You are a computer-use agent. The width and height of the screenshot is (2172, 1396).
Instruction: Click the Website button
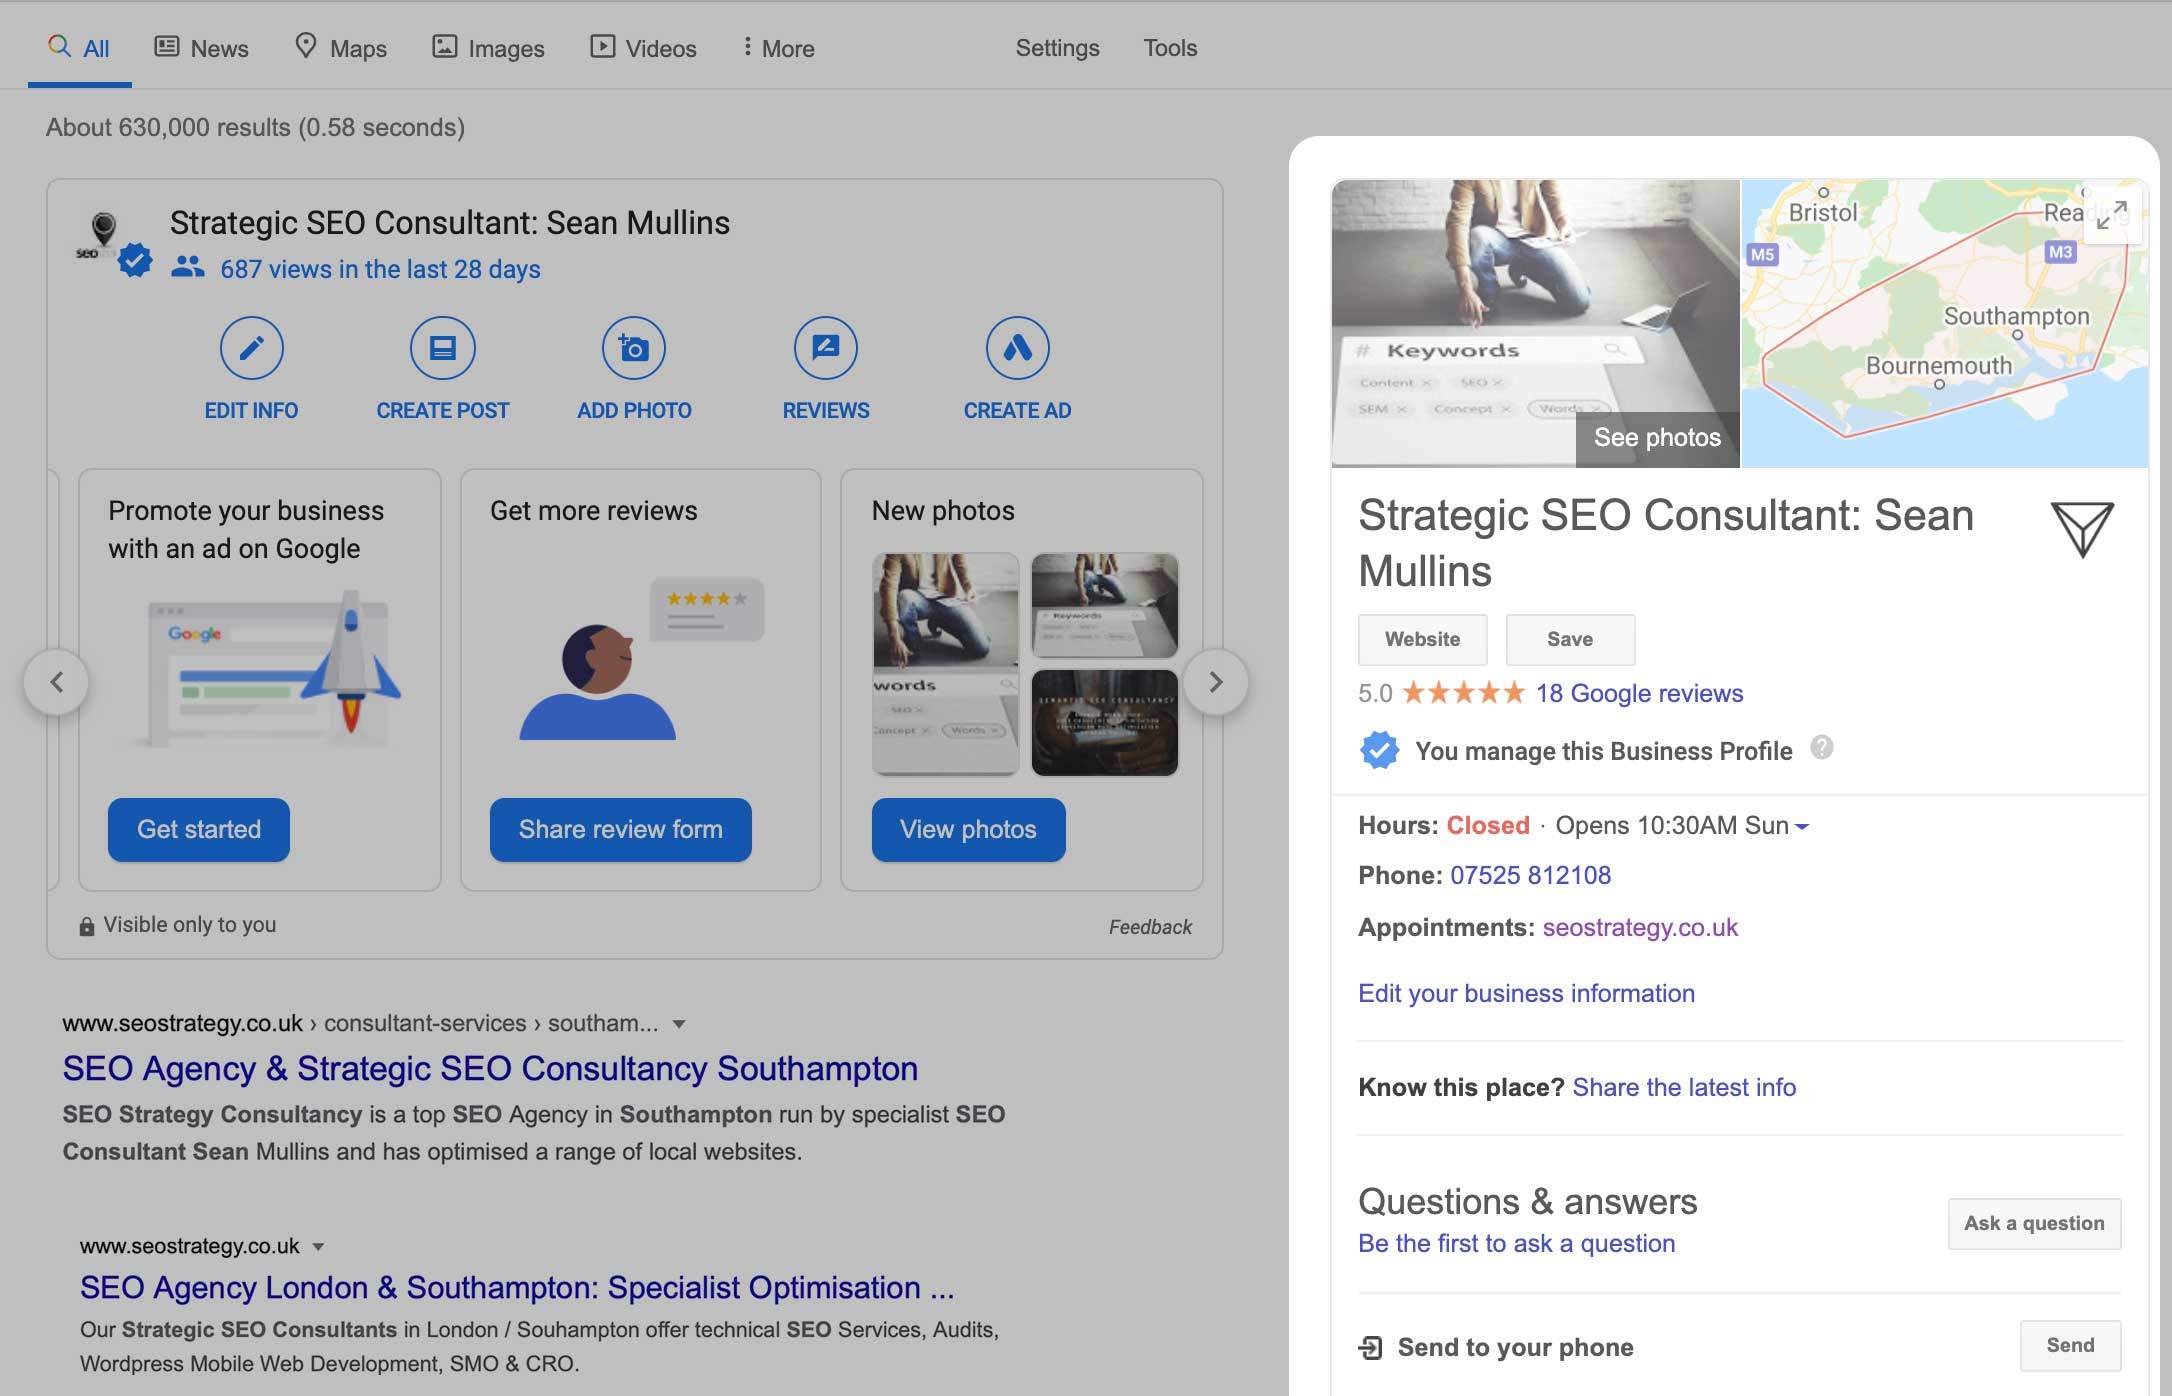[1422, 639]
